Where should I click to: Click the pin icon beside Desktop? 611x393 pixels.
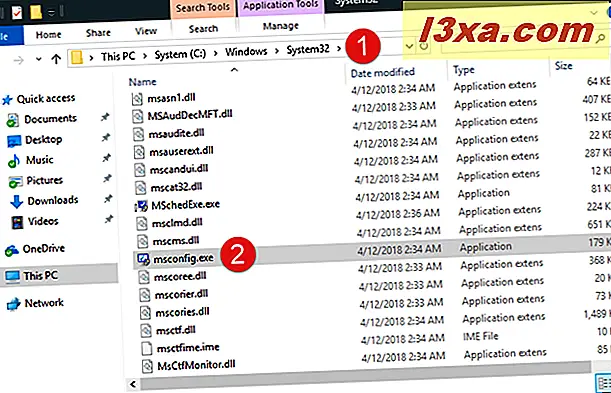[106, 137]
